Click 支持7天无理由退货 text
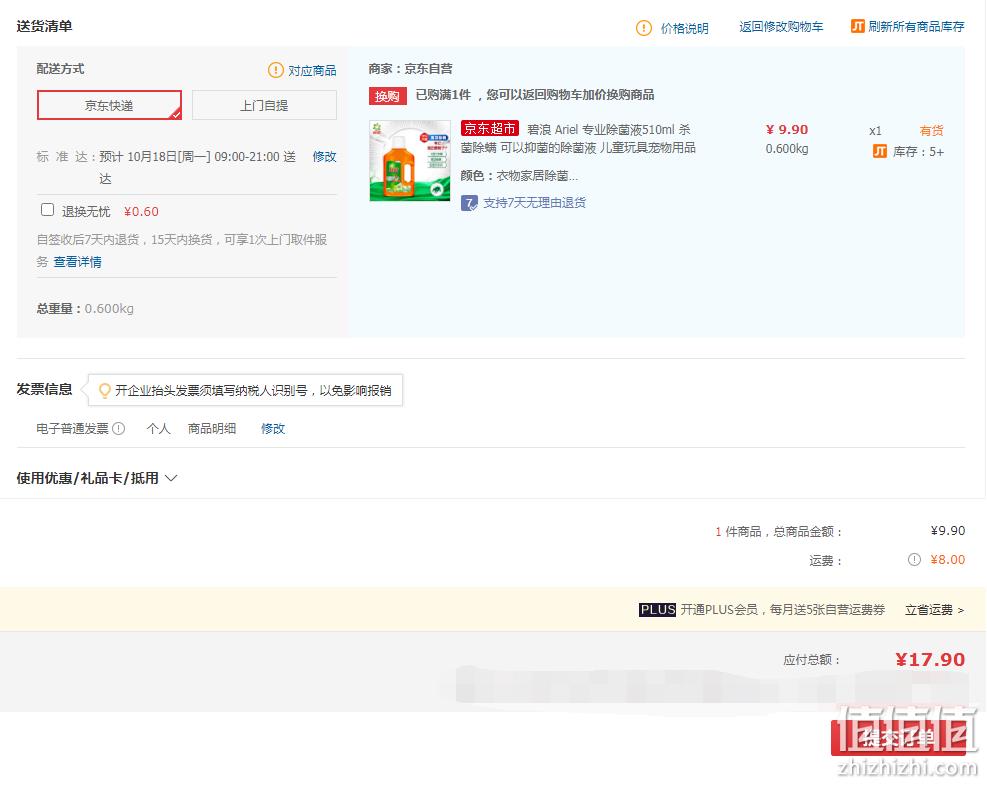The width and height of the screenshot is (987, 785). [534, 203]
